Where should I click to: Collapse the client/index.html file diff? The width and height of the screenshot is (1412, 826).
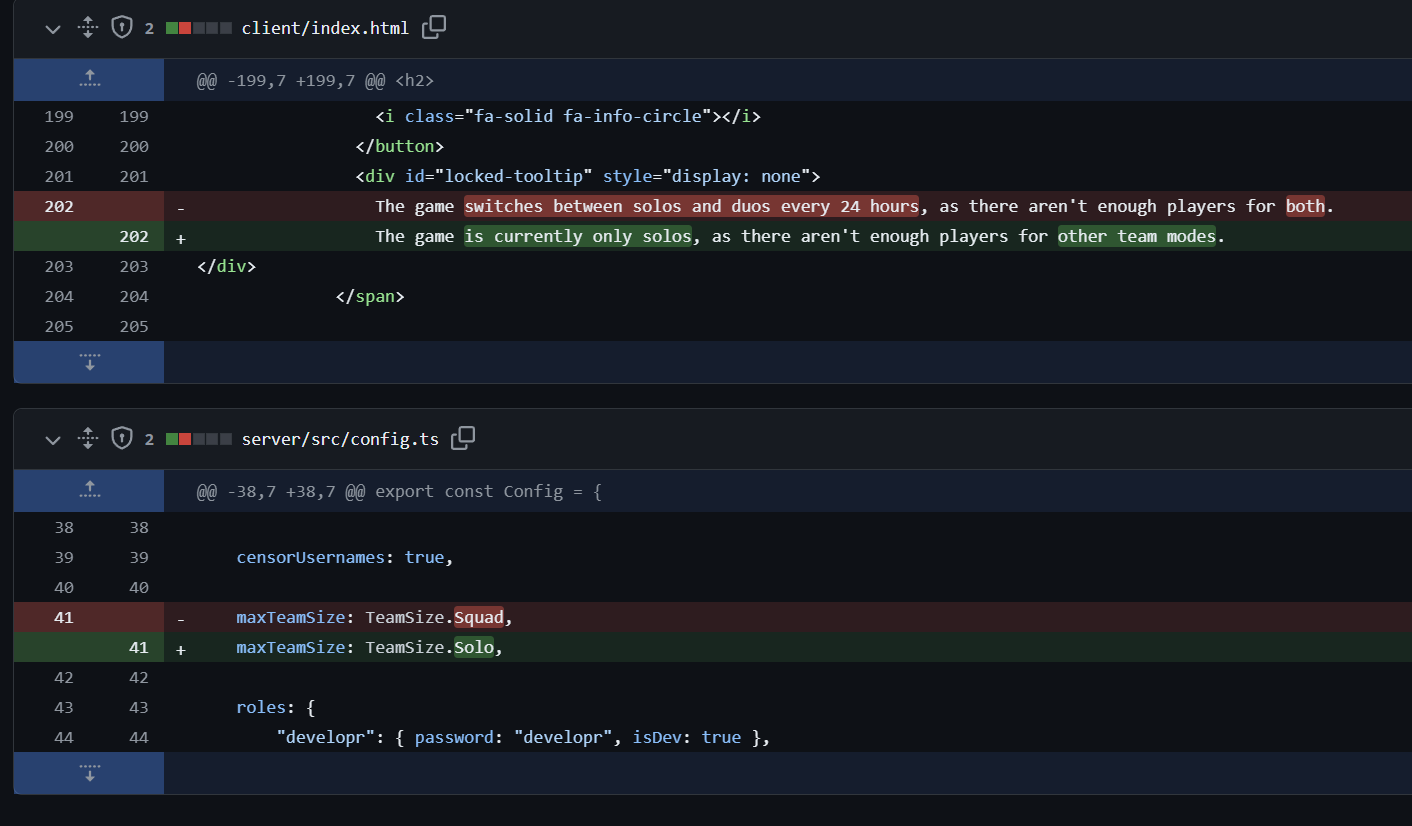(53, 28)
